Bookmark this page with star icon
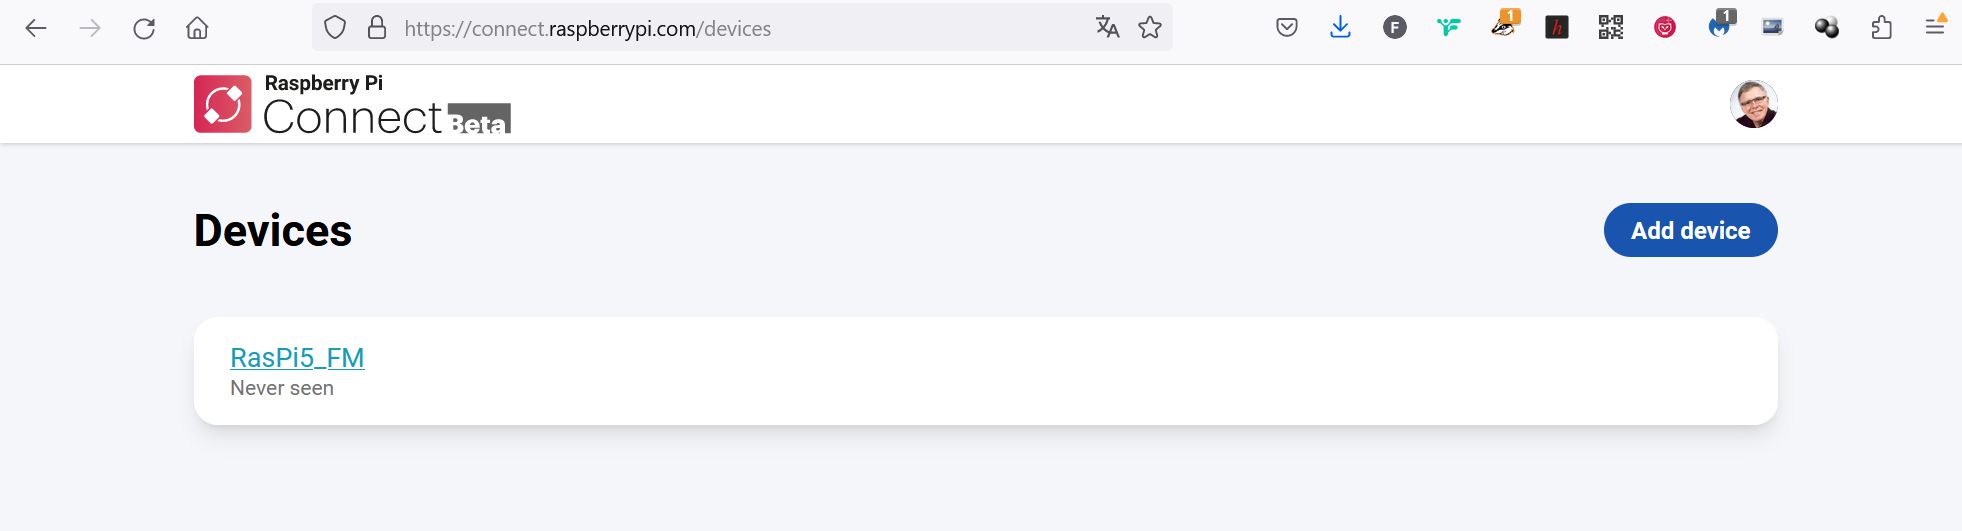 click(1150, 28)
